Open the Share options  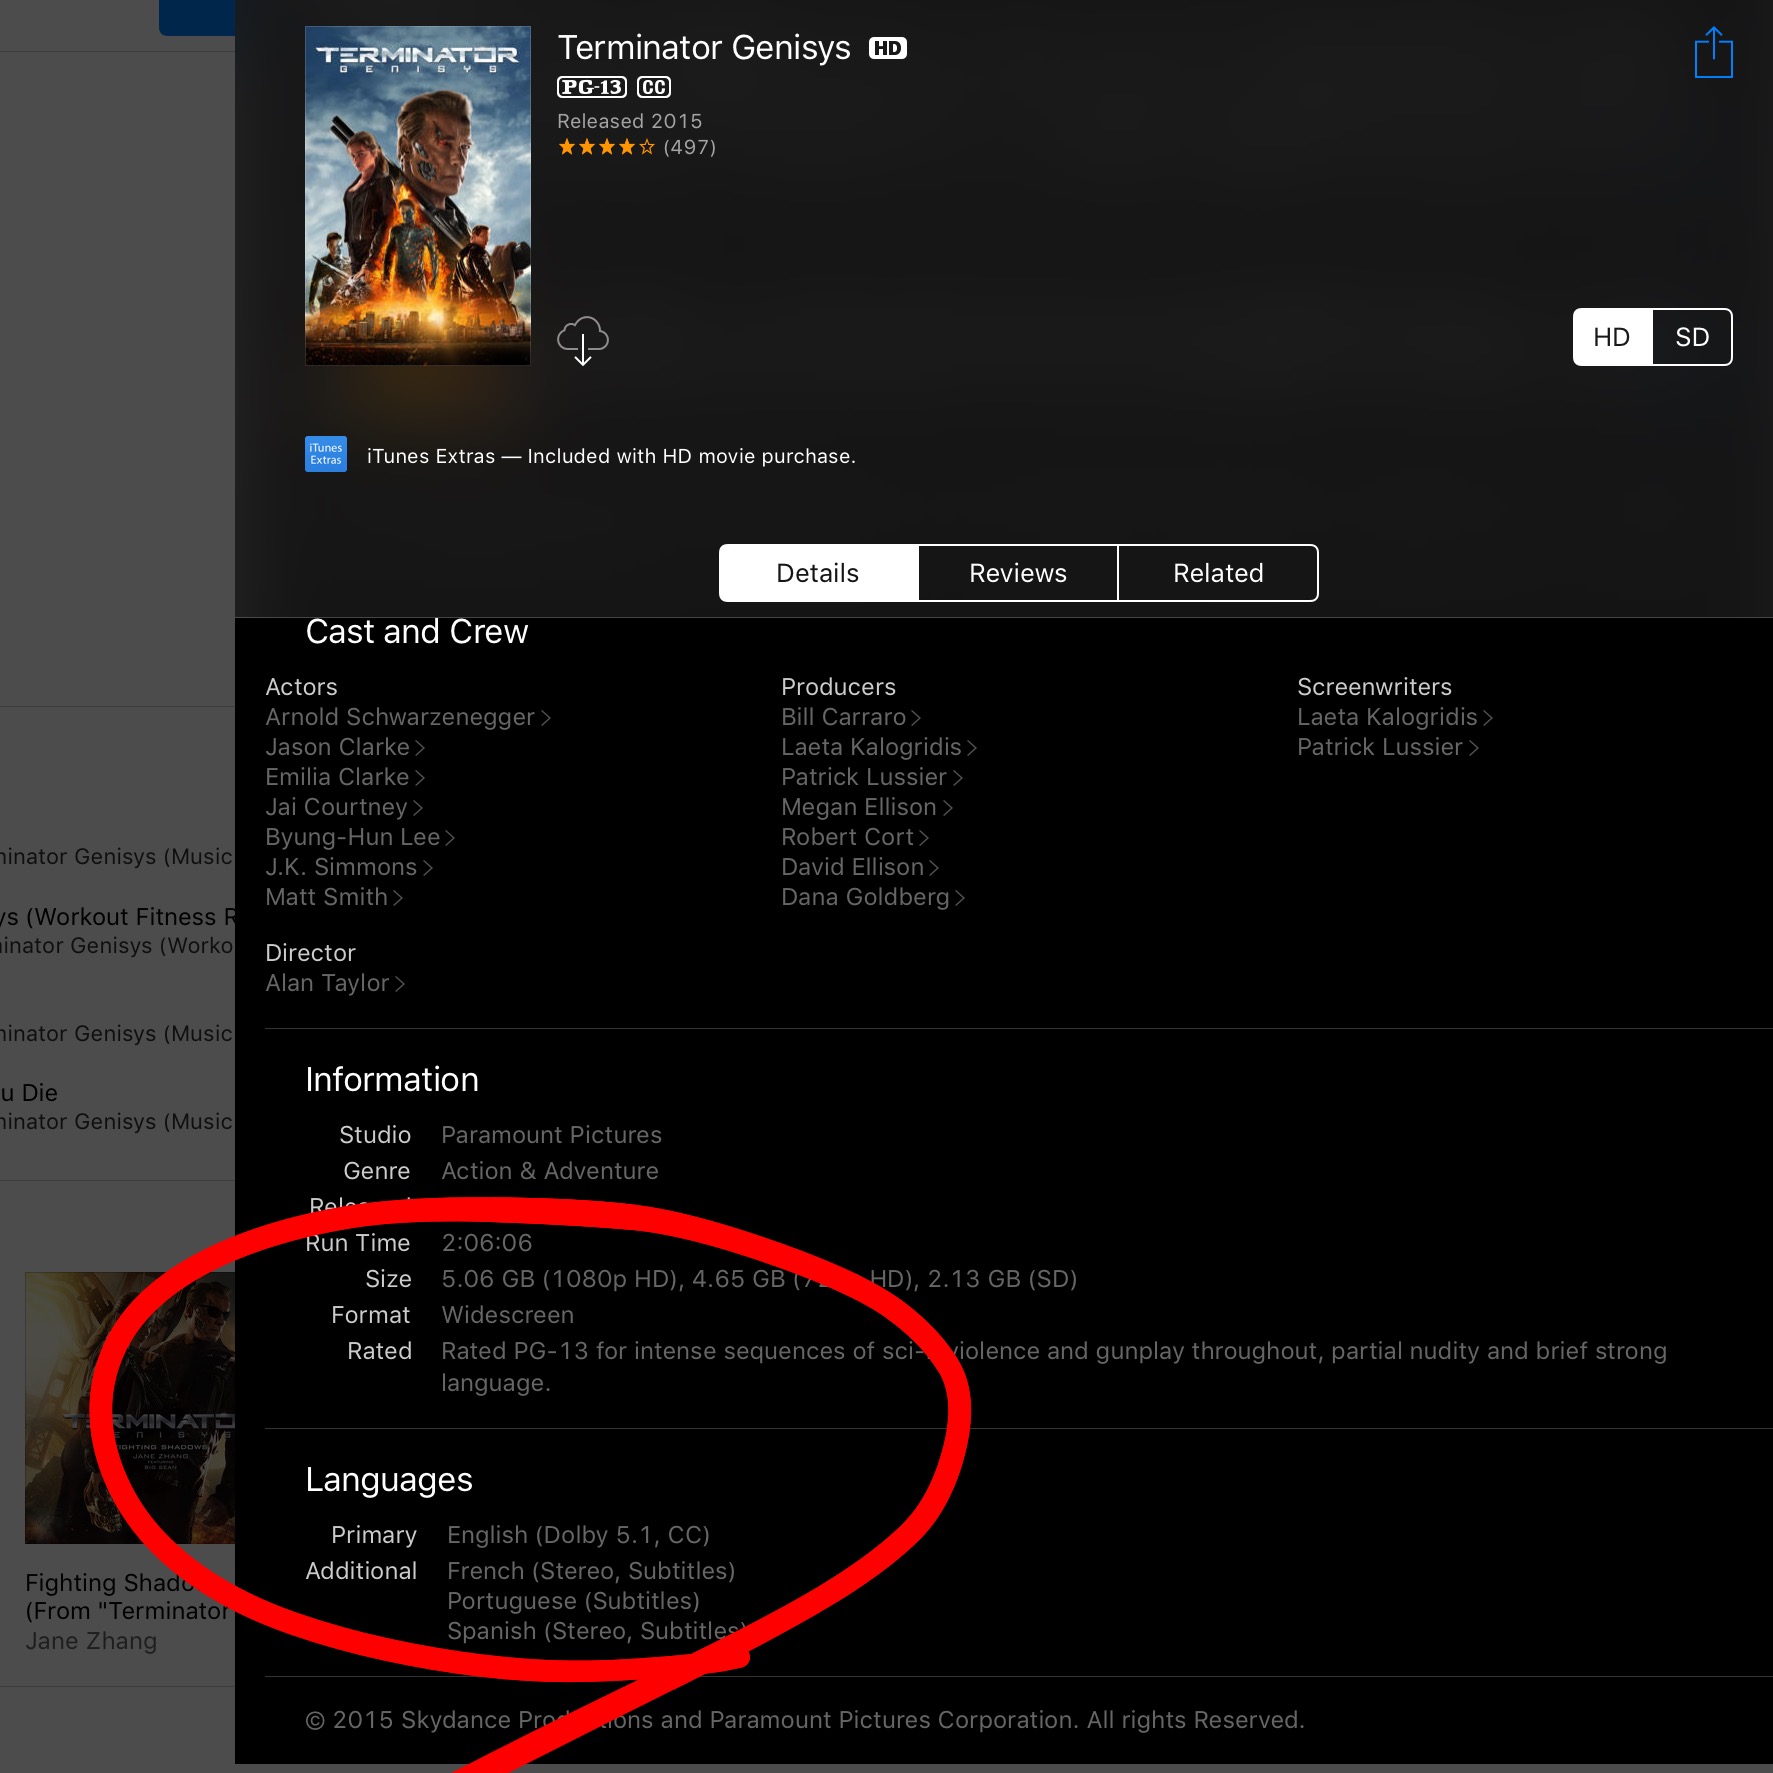1714,52
